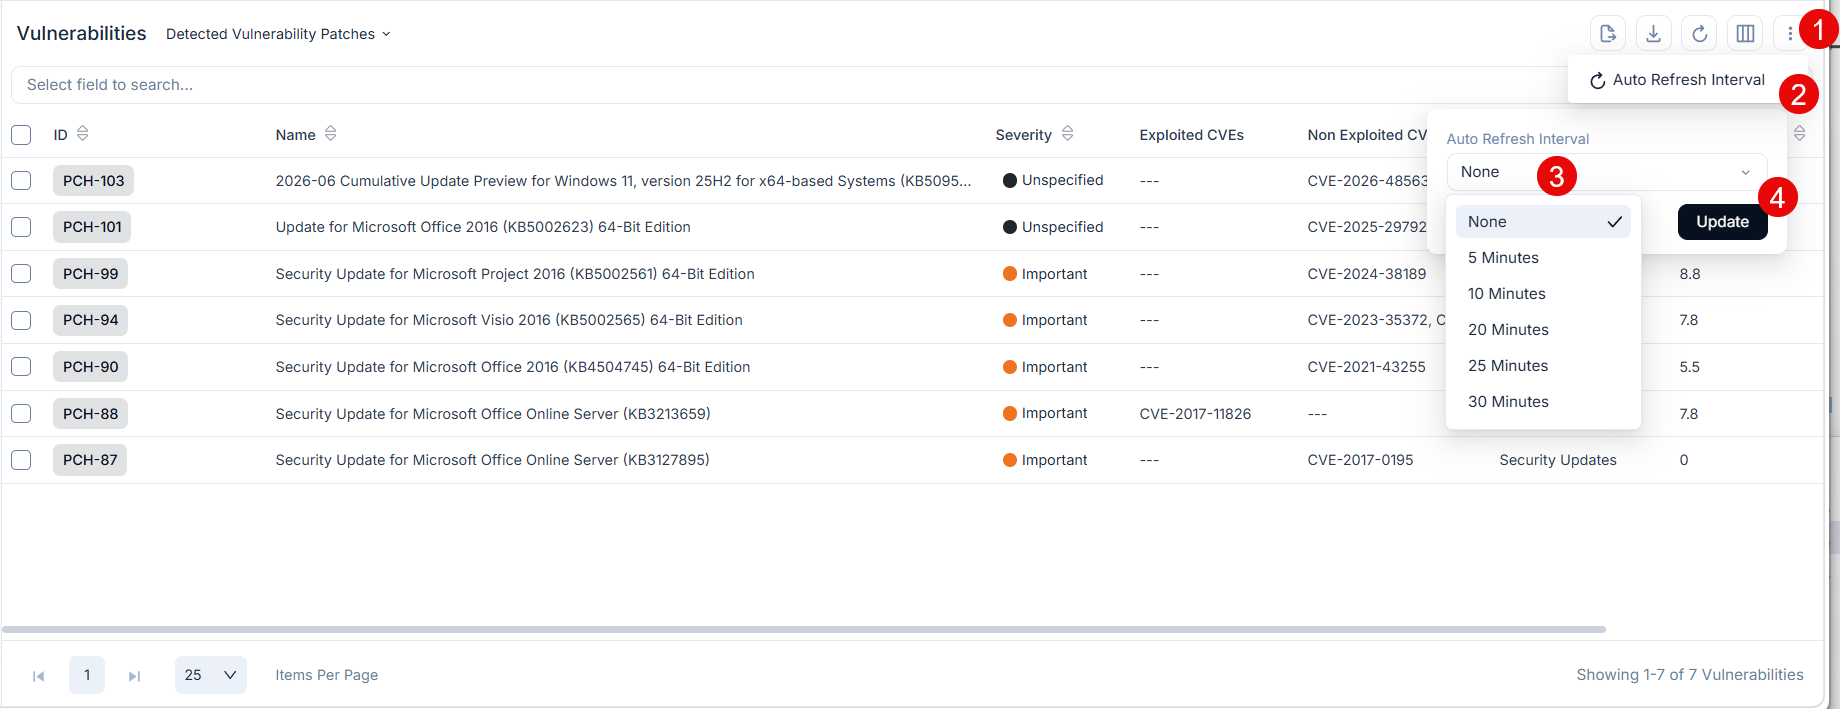Check the PCH-88 row checkbox
Viewport: 1840px width, 709px height.
(x=21, y=413)
